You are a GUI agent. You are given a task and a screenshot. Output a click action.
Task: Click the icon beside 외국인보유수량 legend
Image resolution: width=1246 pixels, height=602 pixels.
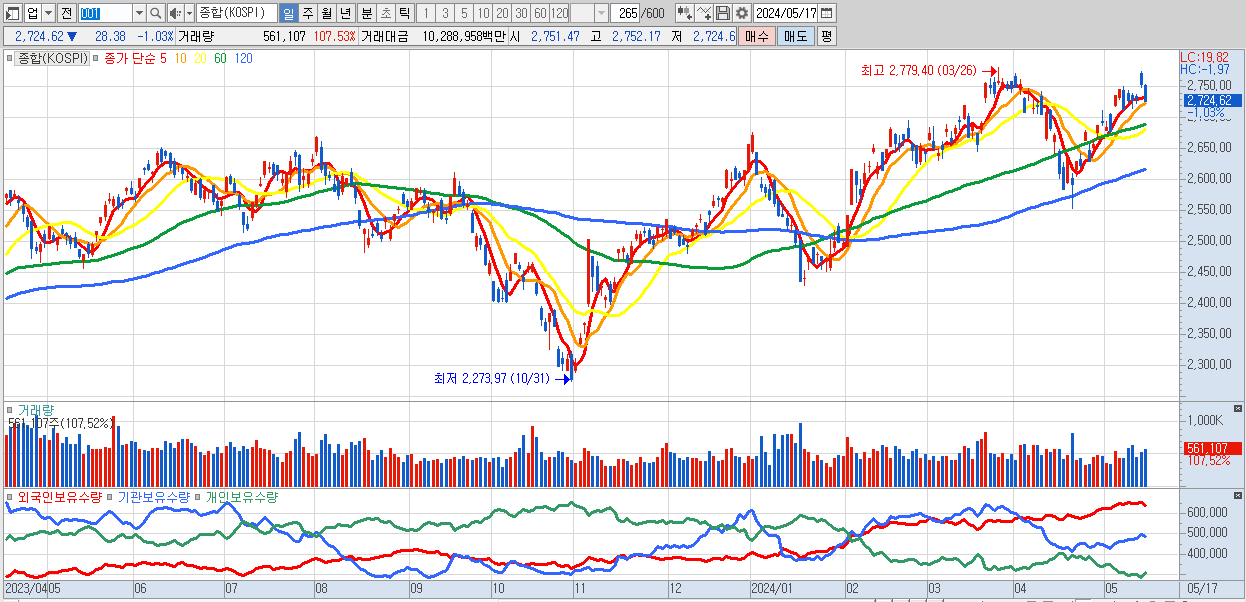click(x=12, y=496)
